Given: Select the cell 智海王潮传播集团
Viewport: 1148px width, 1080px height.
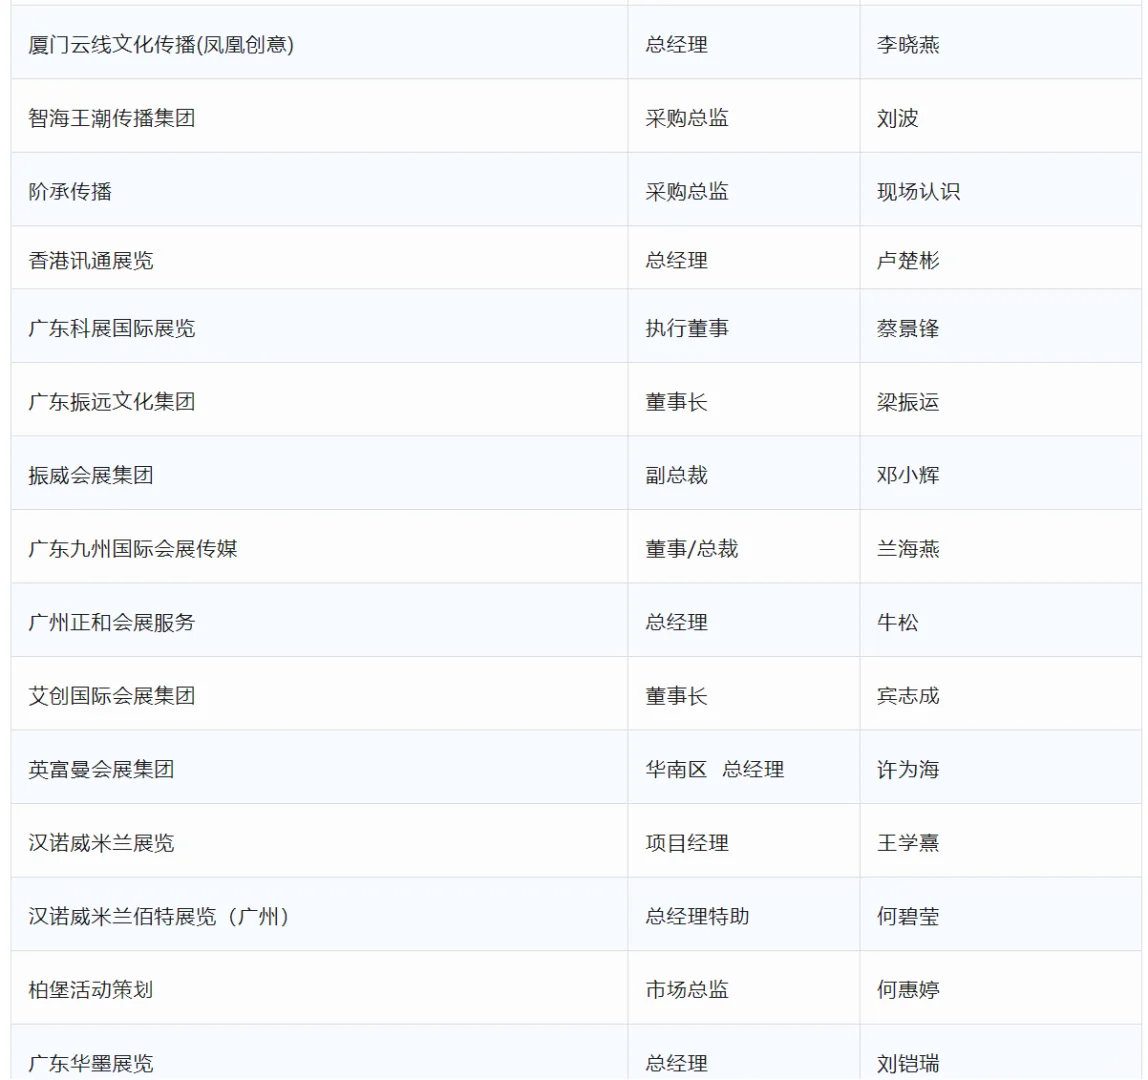Looking at the screenshot, I should click(112, 118).
